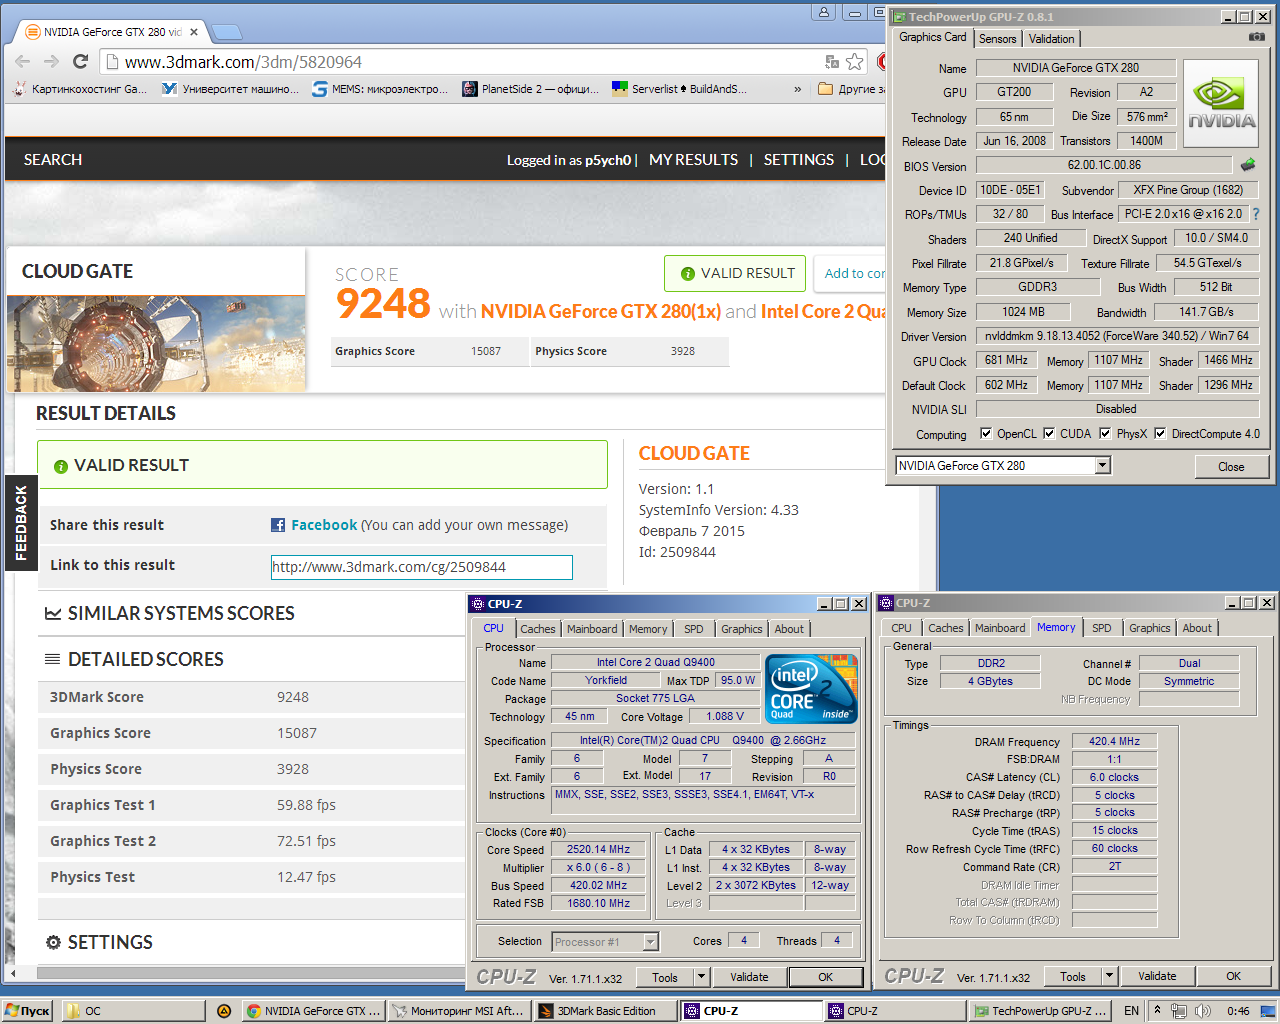Viewport: 1280px width, 1024px height.
Task: Open SPD tab in right CPU-Z window
Action: click(x=1102, y=628)
